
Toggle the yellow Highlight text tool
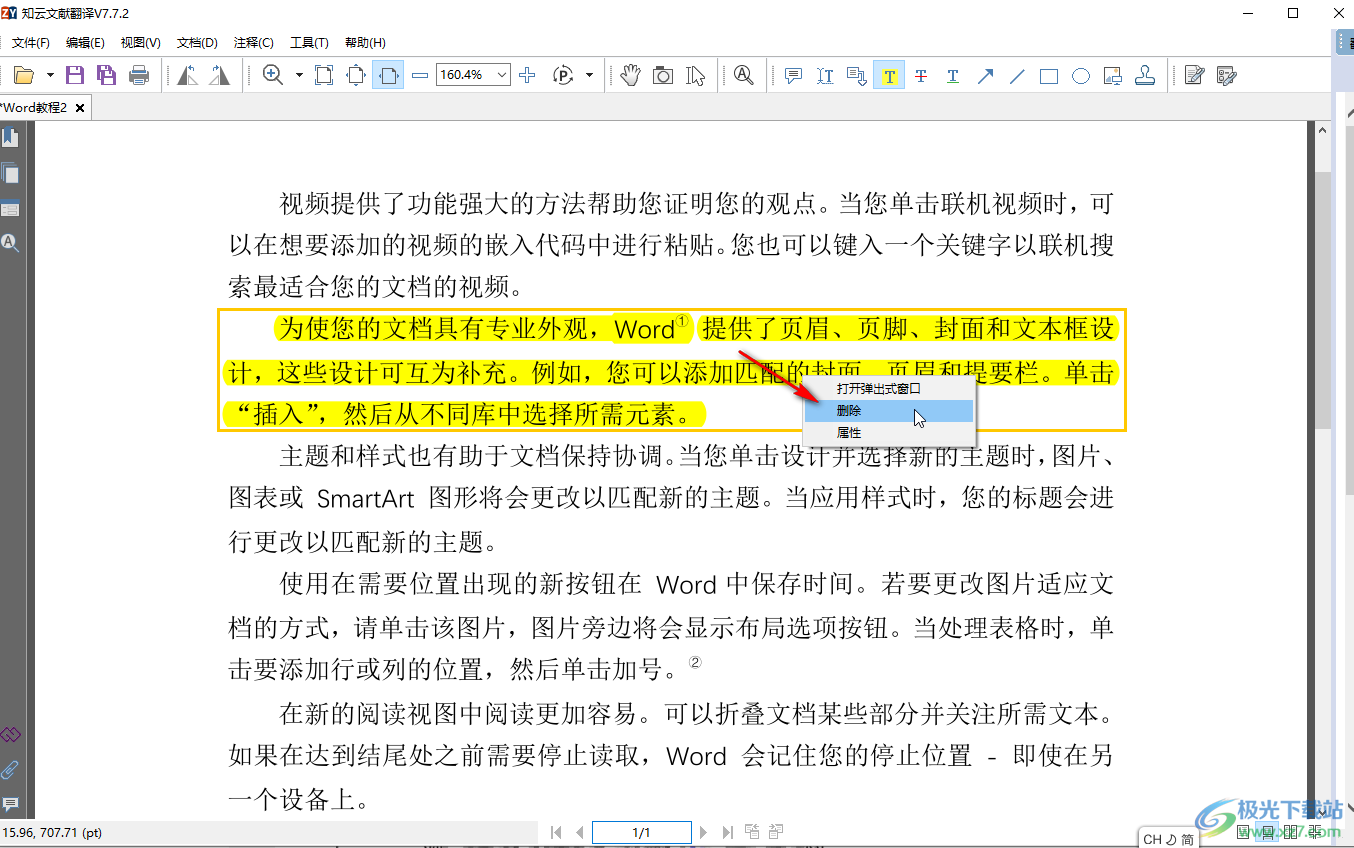click(889, 75)
